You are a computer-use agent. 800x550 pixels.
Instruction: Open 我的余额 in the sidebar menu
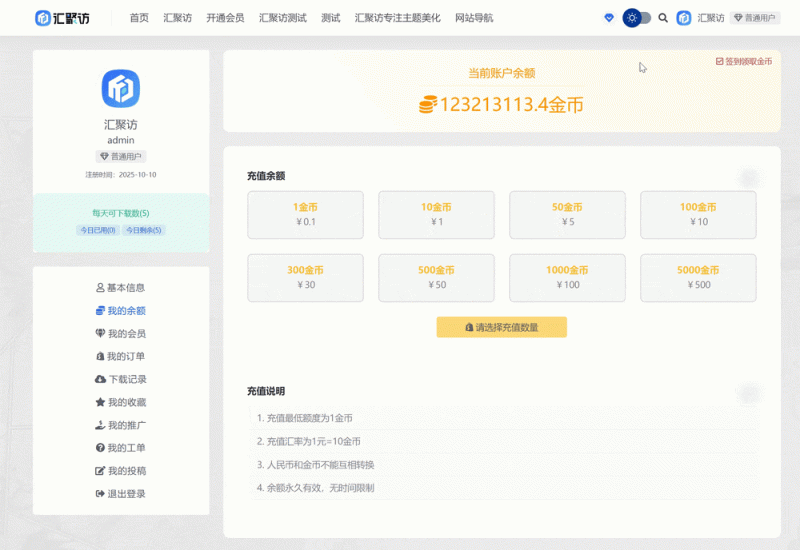click(x=121, y=311)
